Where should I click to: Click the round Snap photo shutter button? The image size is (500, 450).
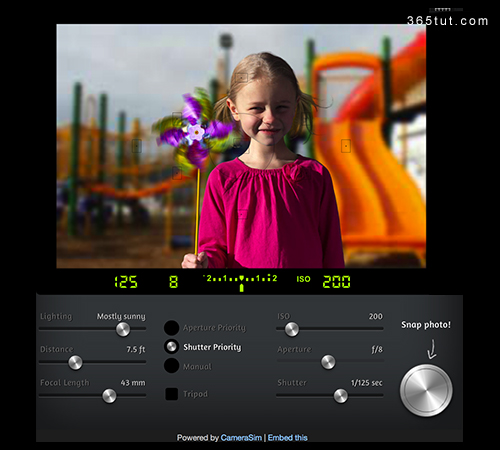(426, 390)
